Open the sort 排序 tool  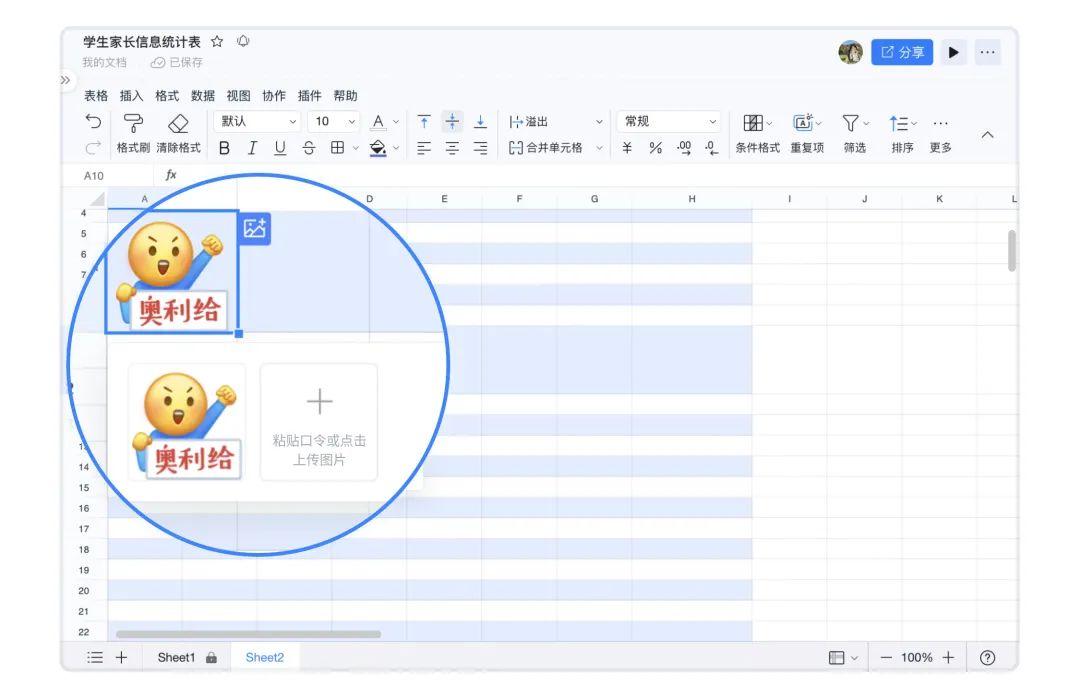(902, 134)
